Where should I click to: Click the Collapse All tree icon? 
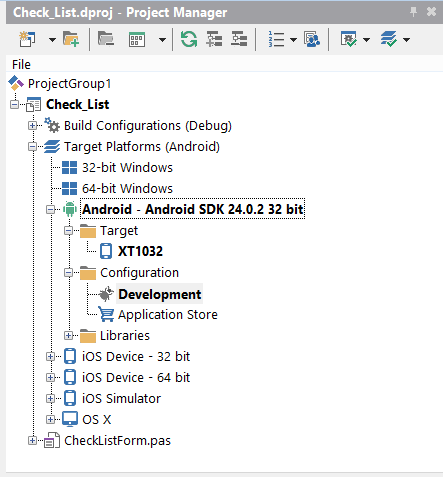(239, 39)
